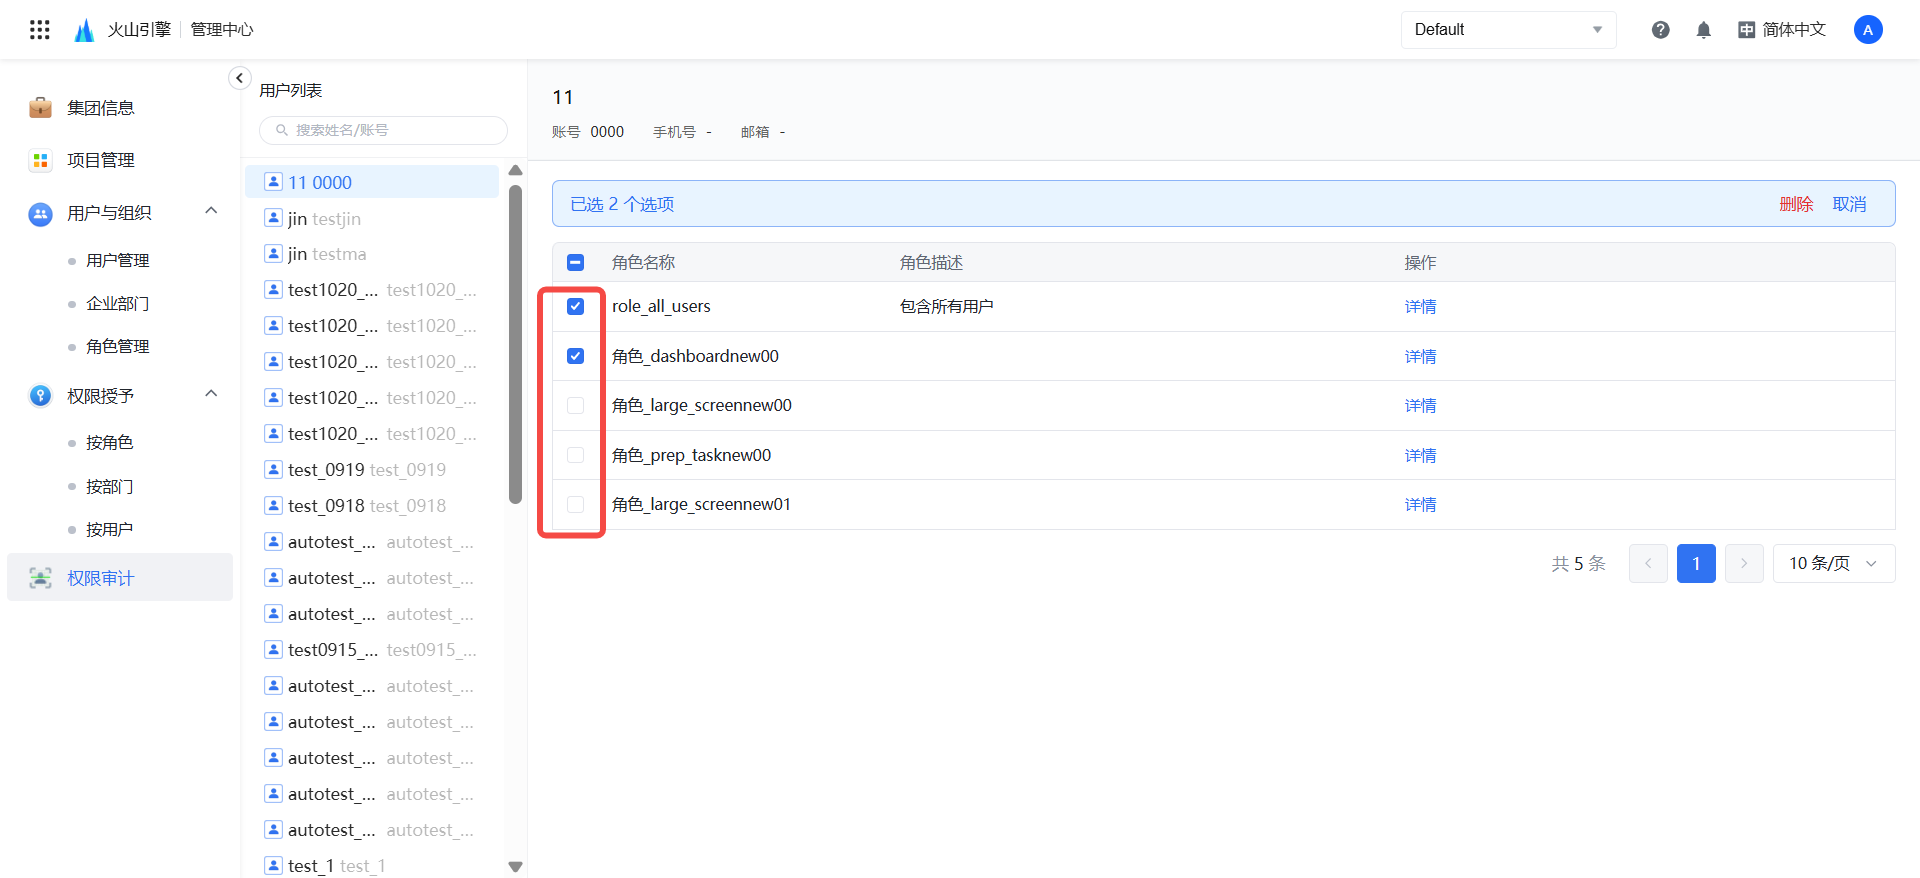1920x878 pixels.
Task: Check the 角色_prep_tasknew00 checkbox
Action: [x=575, y=455]
